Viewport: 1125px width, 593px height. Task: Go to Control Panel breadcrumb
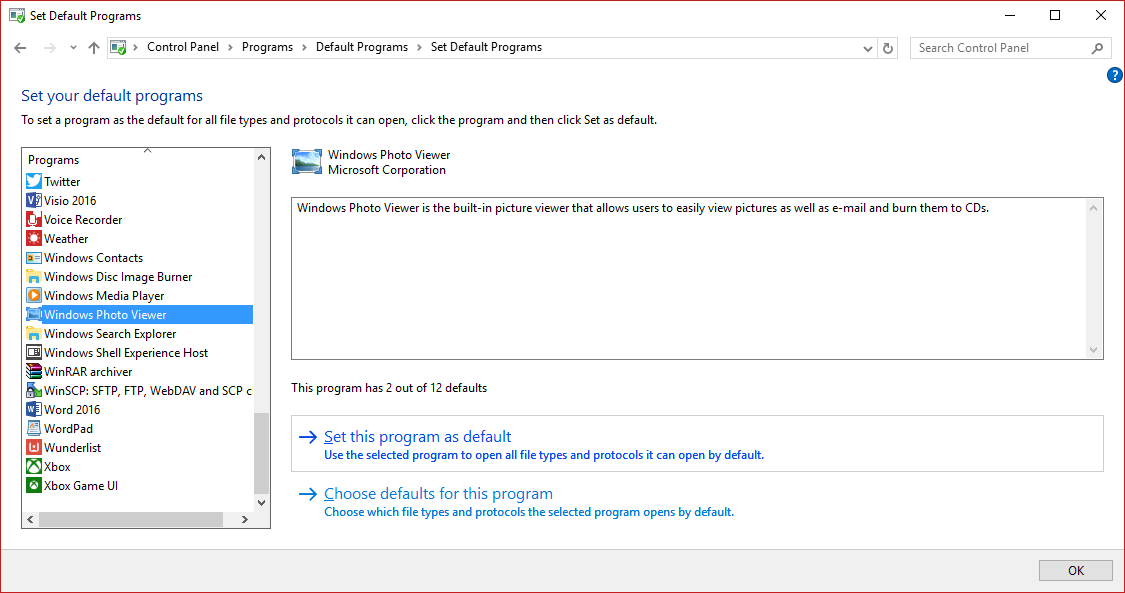183,47
